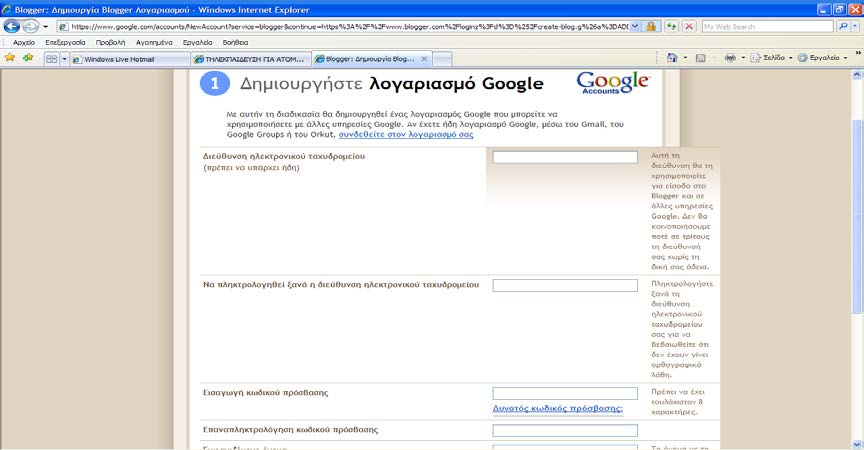Open the Προβολή menu

(x=110, y=42)
